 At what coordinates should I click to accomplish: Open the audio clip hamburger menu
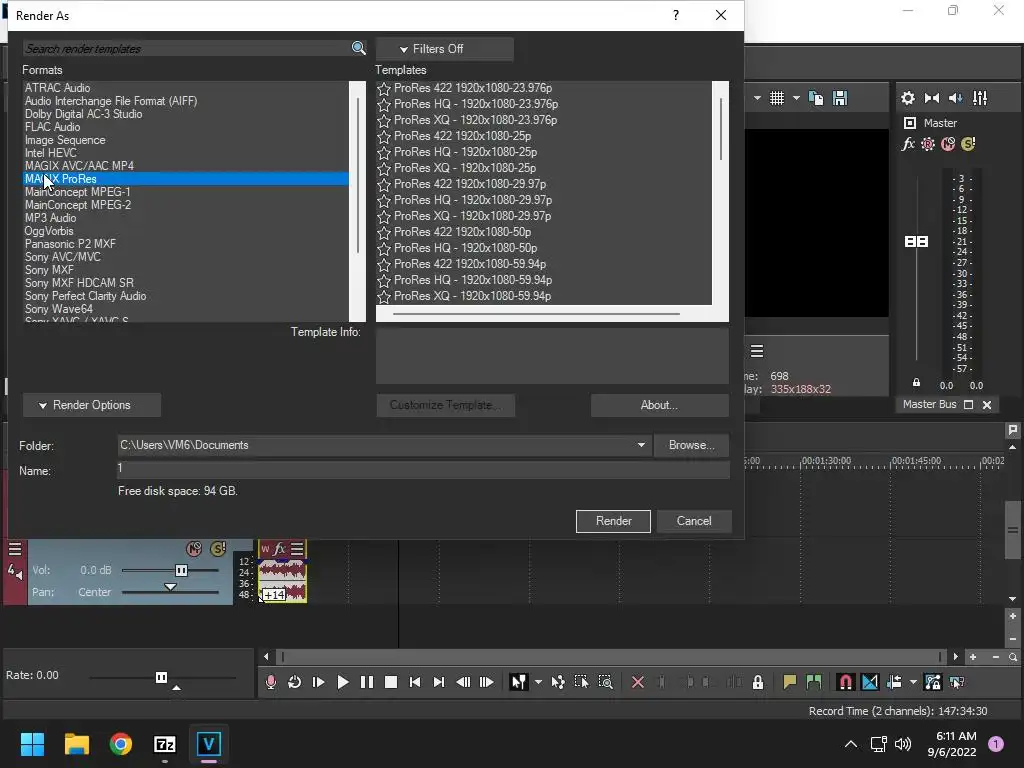tap(297, 549)
